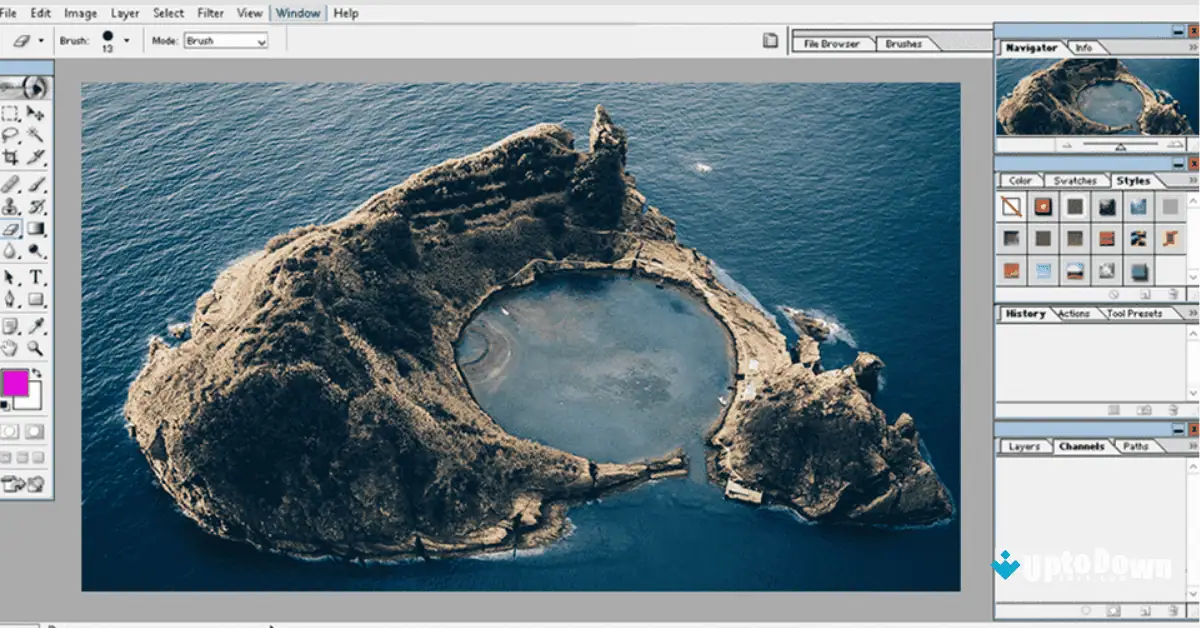Viewport: 1200px width, 628px height.
Task: Activate the Move tool
Action: pos(35,112)
